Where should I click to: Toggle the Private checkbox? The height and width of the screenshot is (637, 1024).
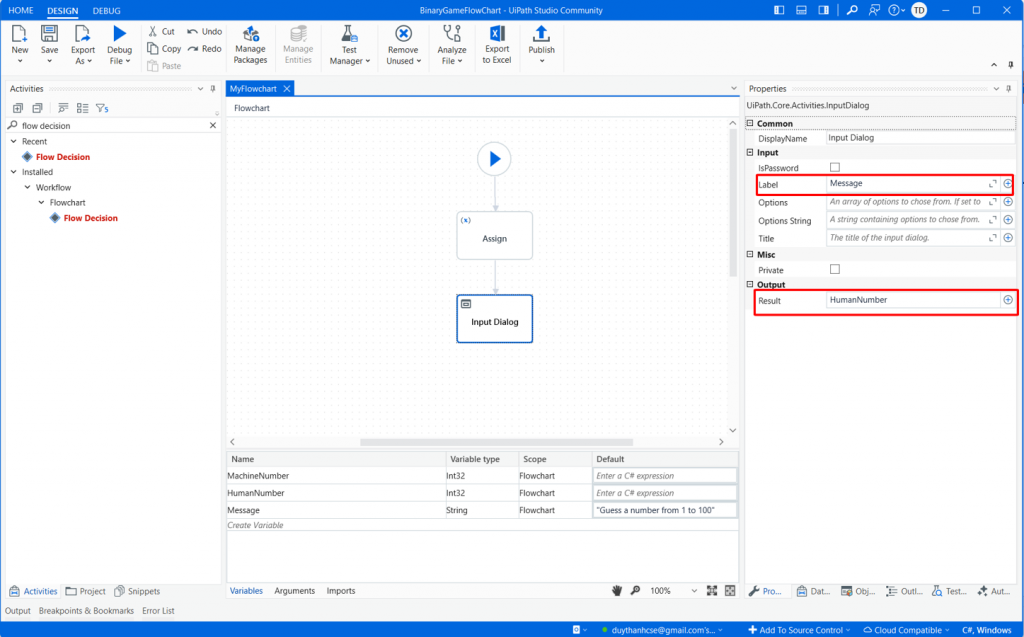tap(835, 269)
